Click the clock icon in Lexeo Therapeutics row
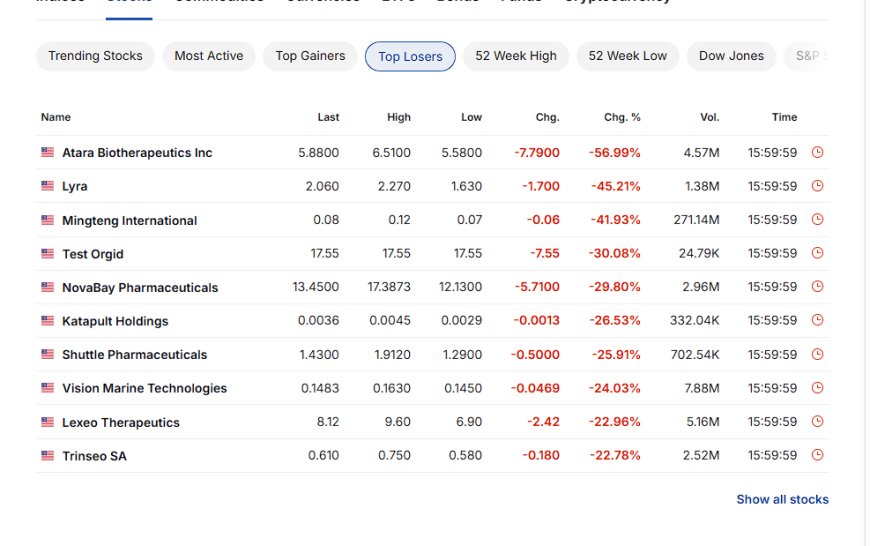 [817, 421]
